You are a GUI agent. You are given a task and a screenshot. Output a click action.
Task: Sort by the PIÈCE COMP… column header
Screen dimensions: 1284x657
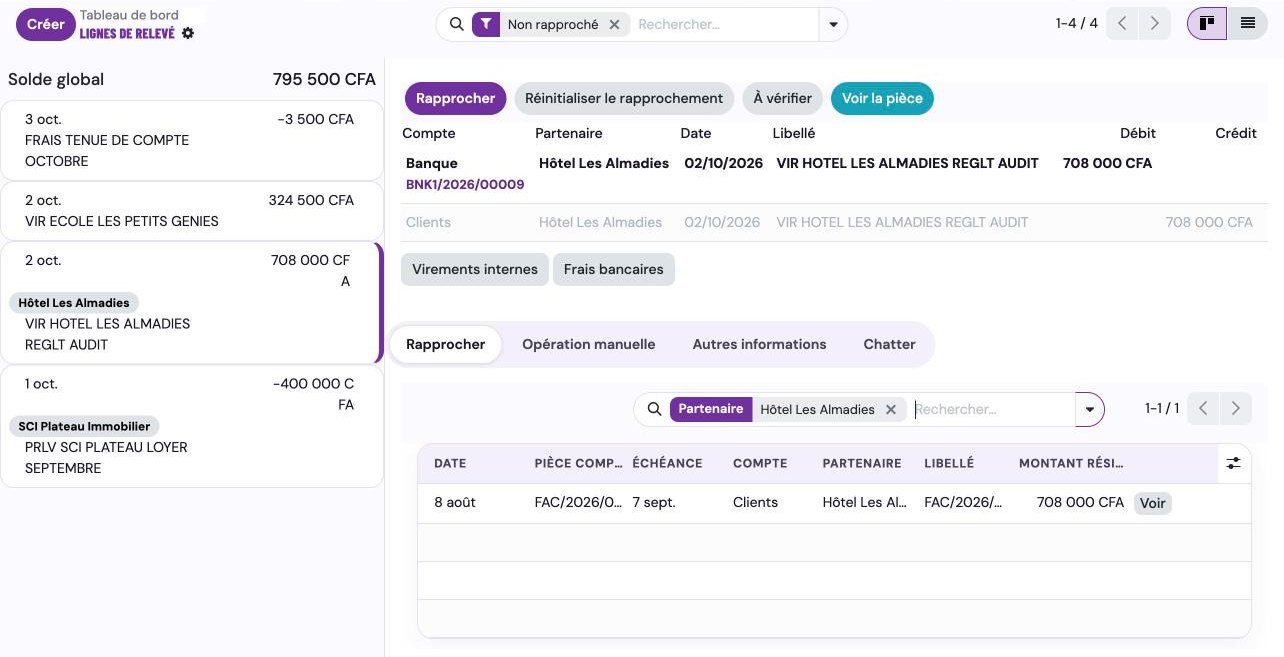[579, 463]
